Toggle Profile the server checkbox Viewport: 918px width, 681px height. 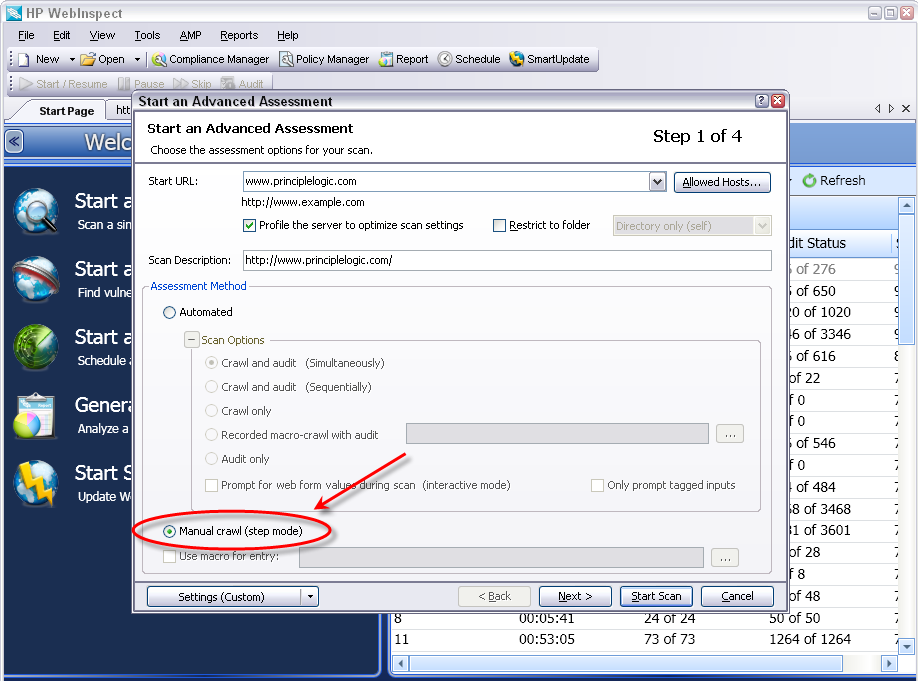[249, 225]
